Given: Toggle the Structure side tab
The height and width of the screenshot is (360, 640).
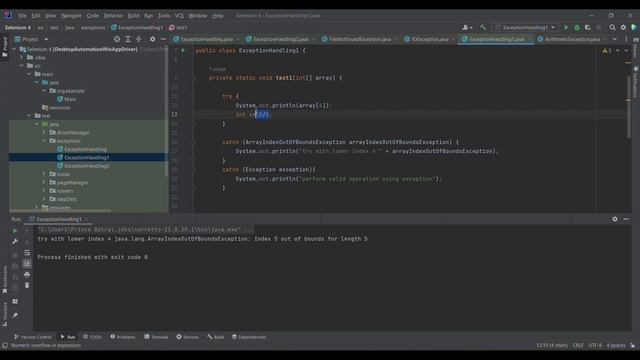Looking at the screenshot, I should tap(5, 314).
